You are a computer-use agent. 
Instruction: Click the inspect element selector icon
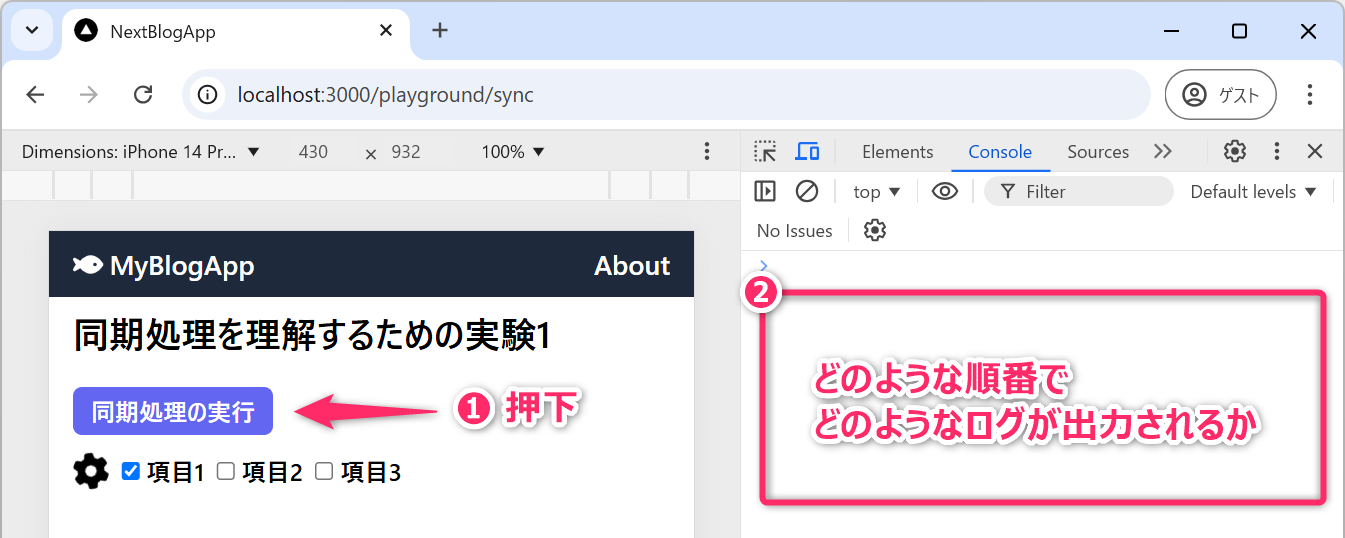click(765, 152)
